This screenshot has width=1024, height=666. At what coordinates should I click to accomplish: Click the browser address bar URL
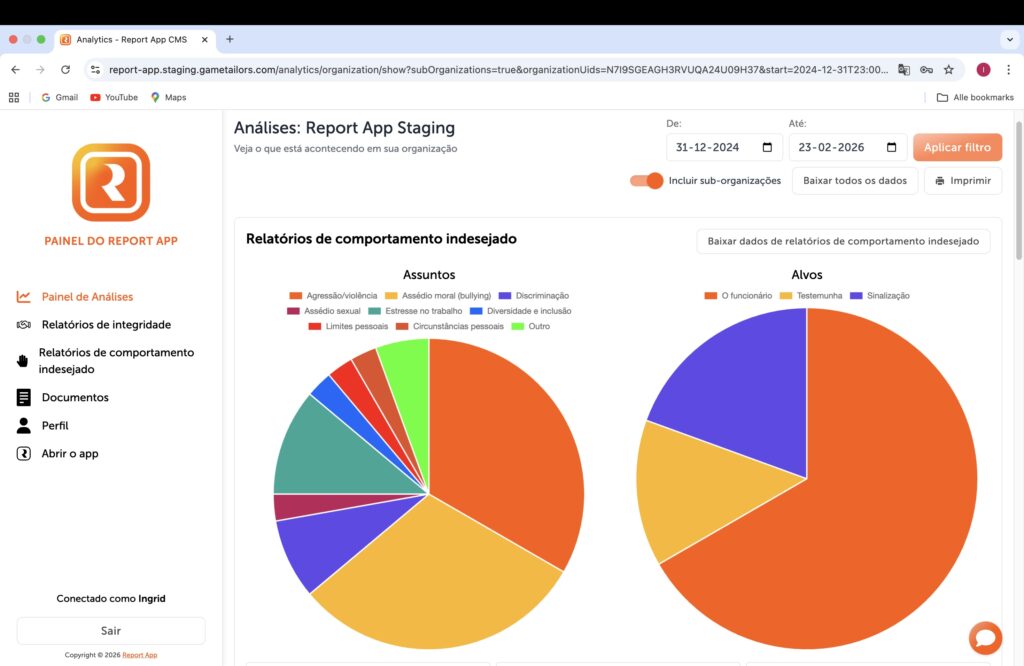(x=498, y=69)
